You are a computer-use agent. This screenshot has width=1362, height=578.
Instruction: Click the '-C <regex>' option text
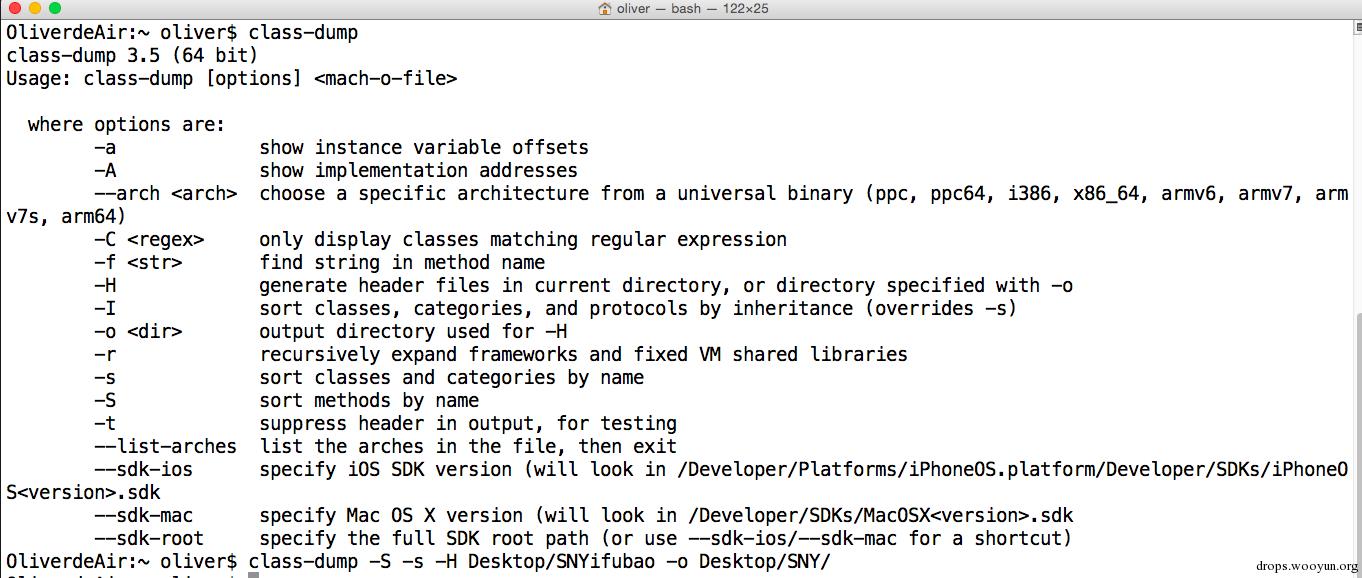148,239
